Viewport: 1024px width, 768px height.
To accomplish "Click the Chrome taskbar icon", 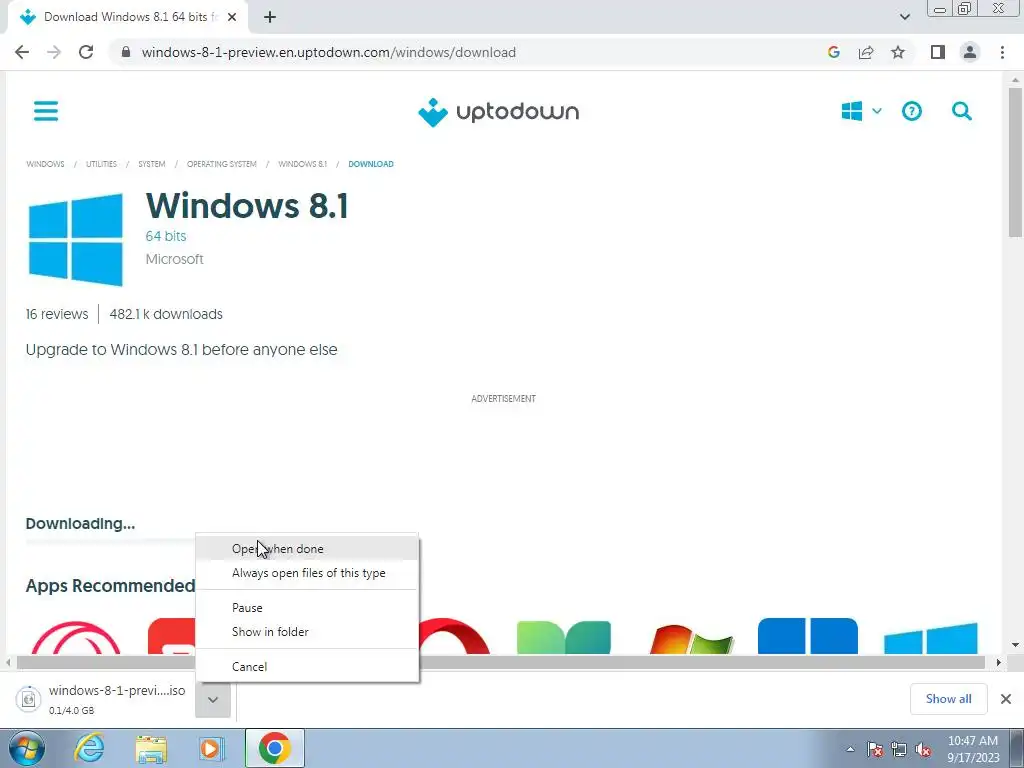I will coord(274,748).
